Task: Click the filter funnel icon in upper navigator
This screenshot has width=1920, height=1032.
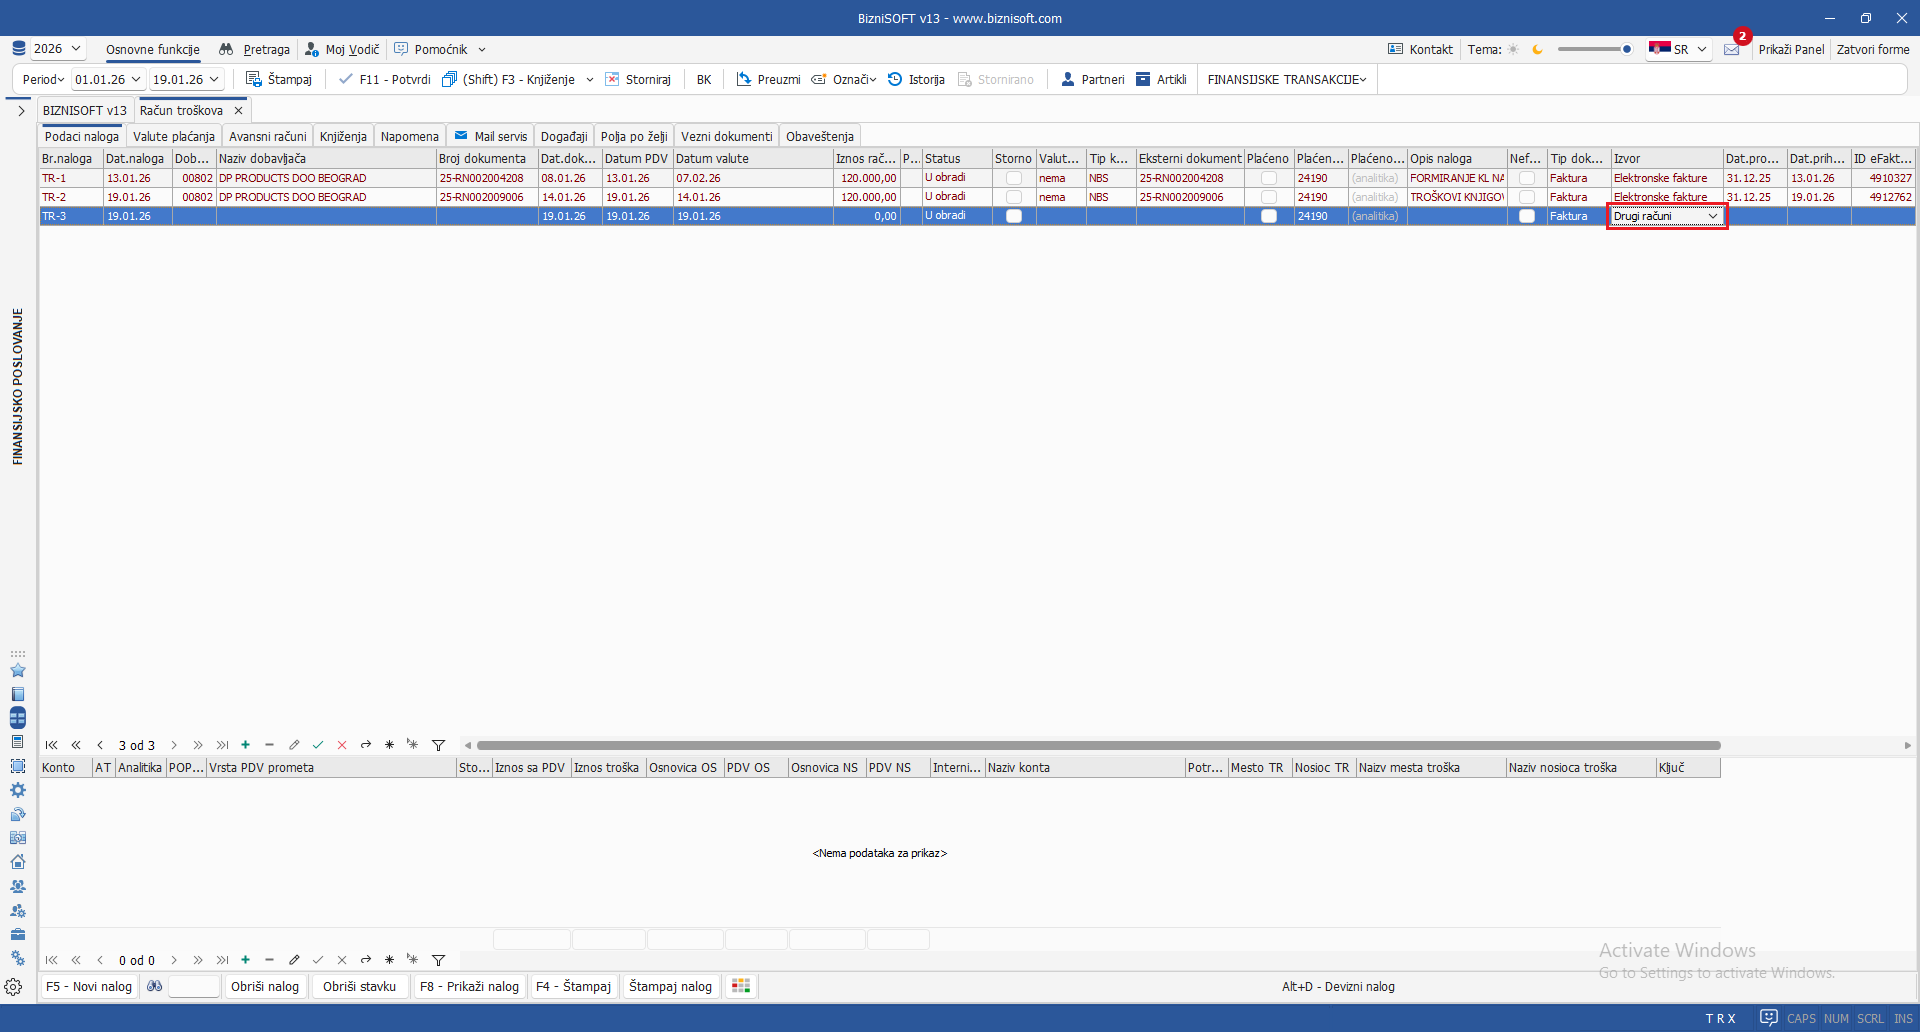Action: coord(438,745)
